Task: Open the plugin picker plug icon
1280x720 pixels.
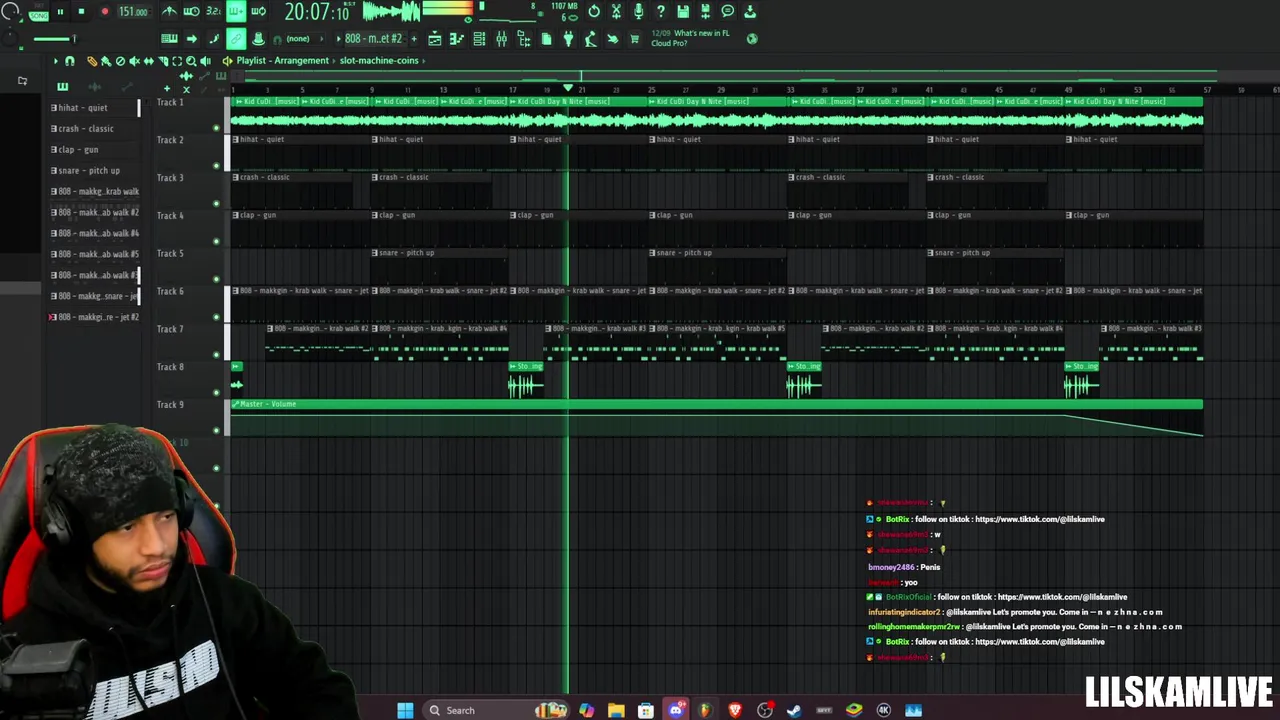Action: click(568, 39)
